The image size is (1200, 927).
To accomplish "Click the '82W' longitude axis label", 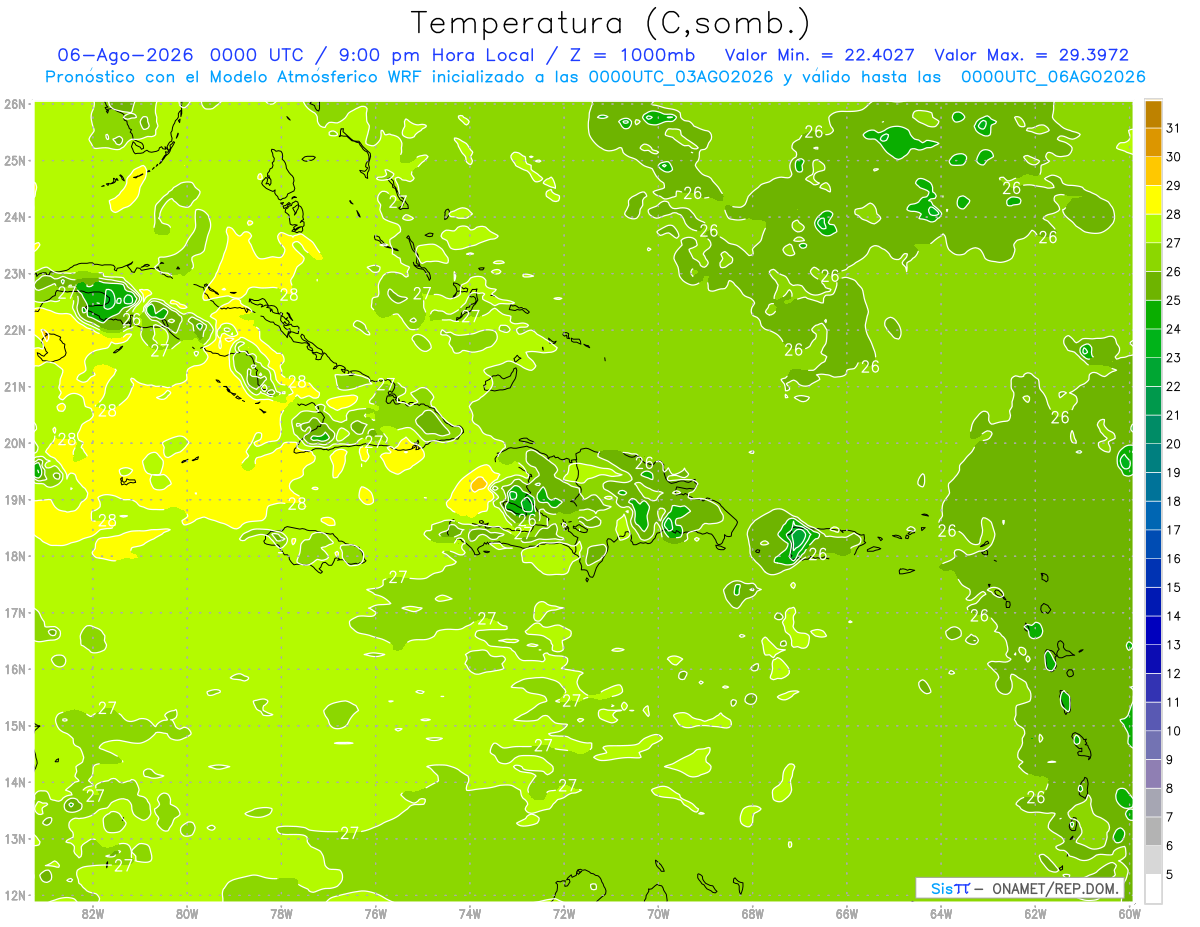I will (x=93, y=914).
